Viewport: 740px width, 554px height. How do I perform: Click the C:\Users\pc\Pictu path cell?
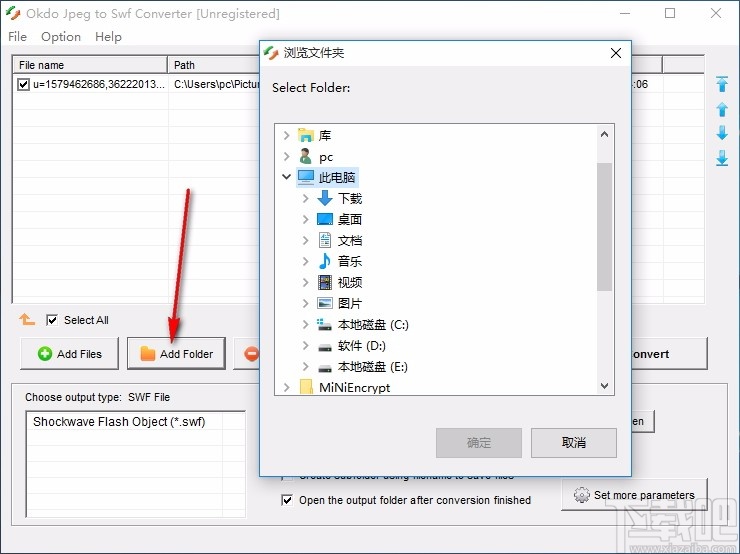point(216,84)
